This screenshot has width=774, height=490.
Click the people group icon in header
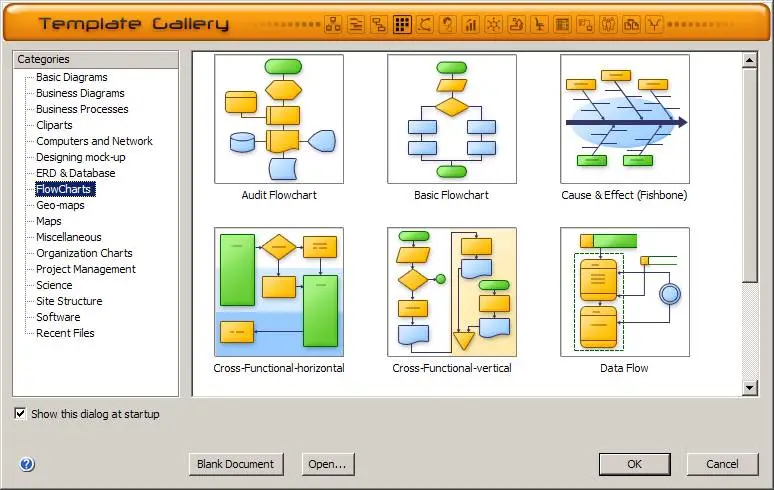coord(608,24)
